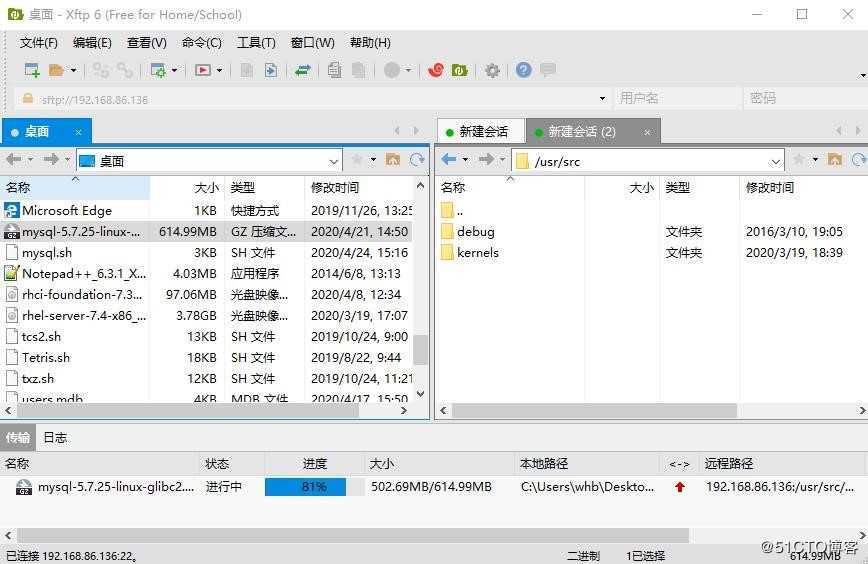
Task: Close the 桌面 tab
Action: [x=79, y=132]
